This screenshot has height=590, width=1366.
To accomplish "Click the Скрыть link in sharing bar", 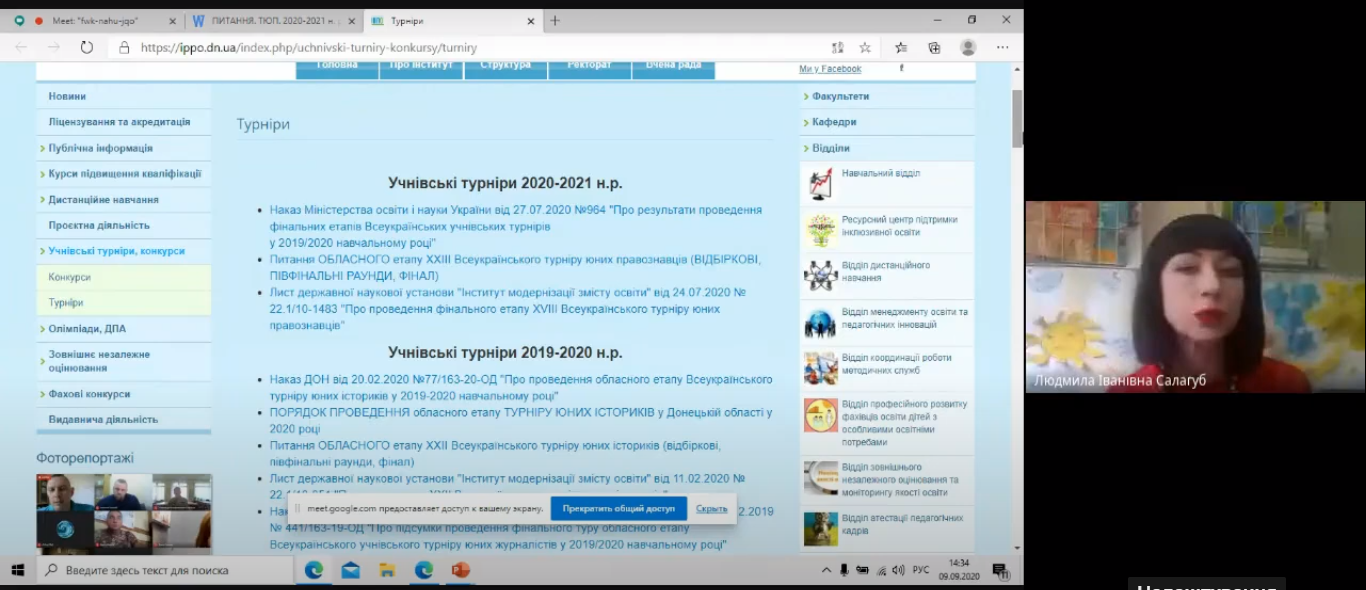I will pyautogui.click(x=712, y=509).
